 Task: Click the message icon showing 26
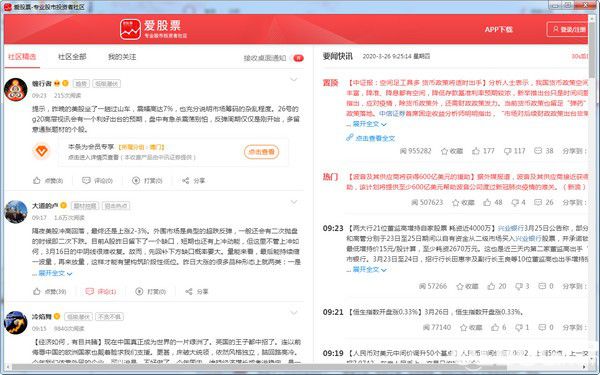click(x=538, y=202)
